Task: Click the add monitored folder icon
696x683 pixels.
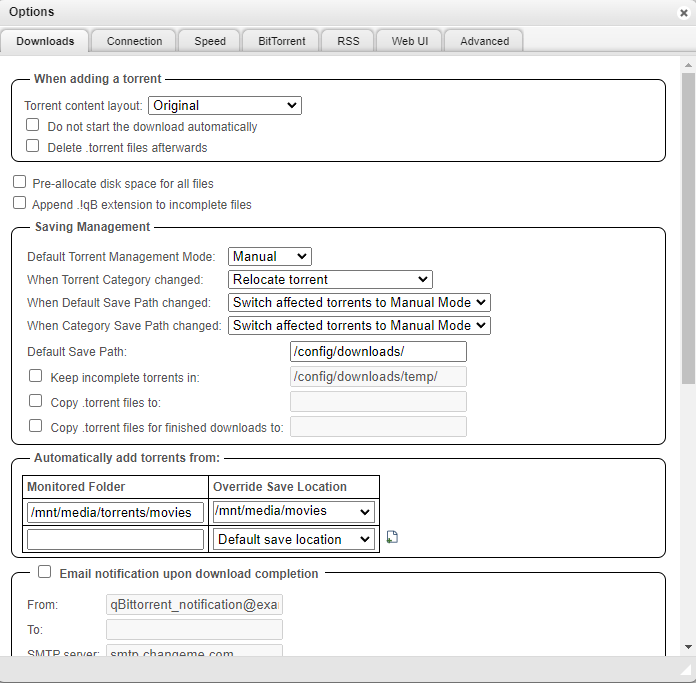Action: pyautogui.click(x=392, y=538)
